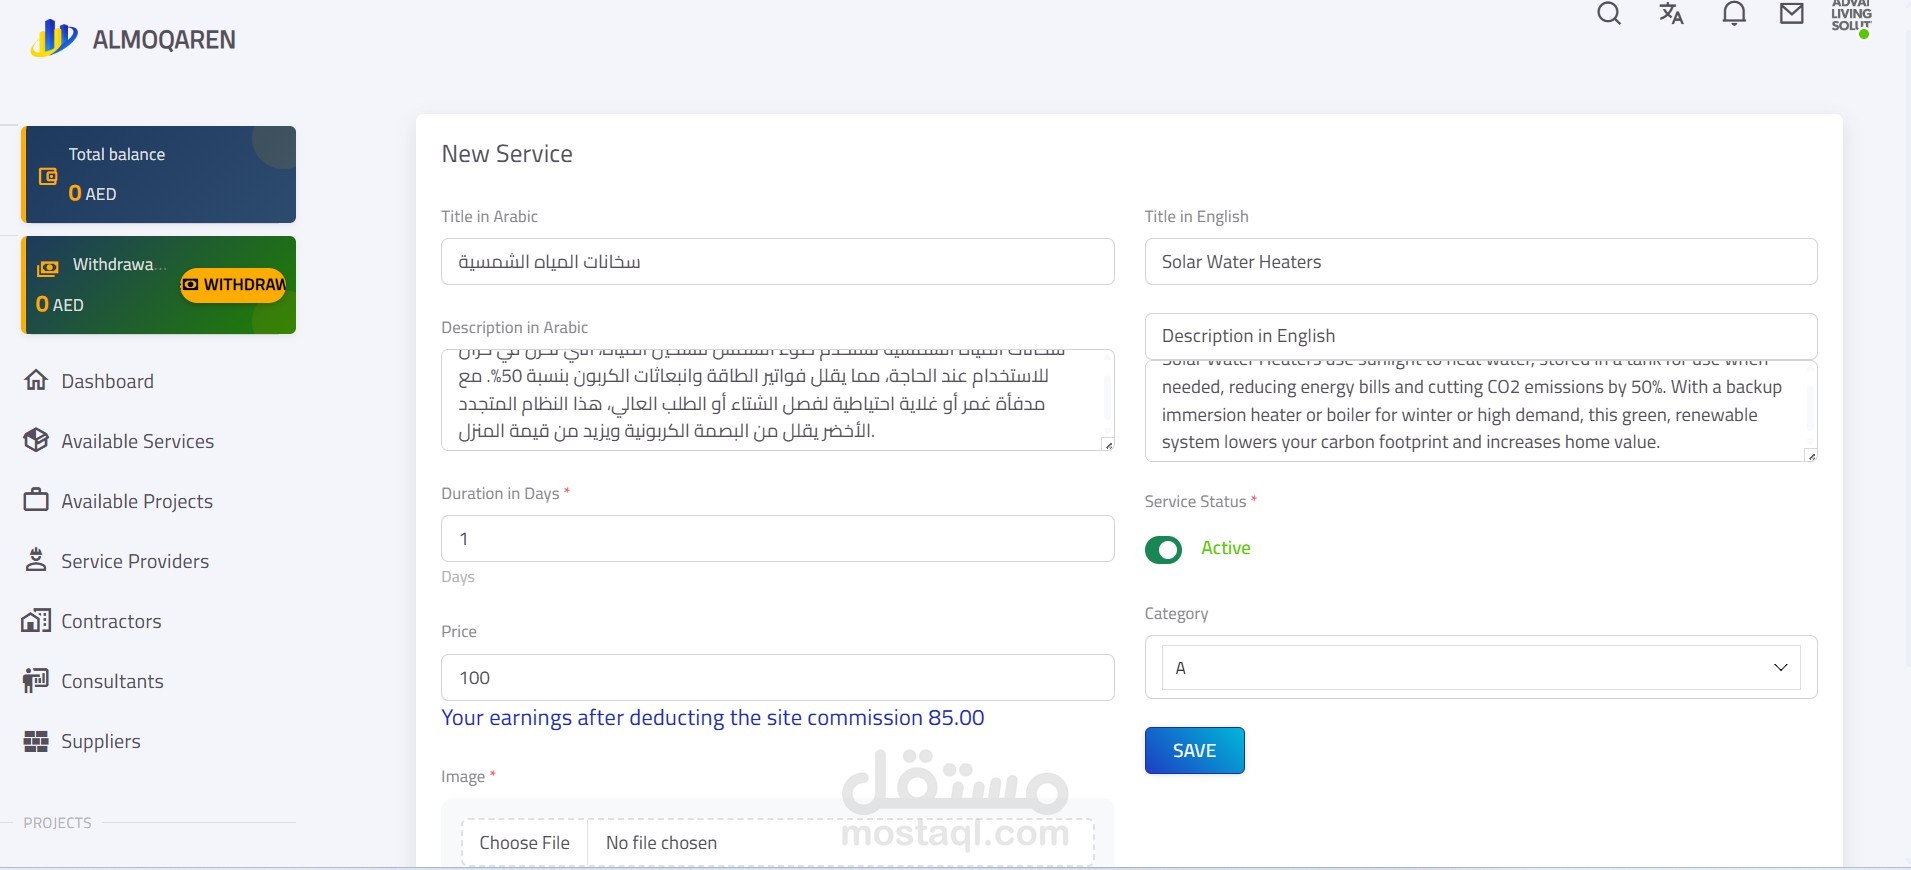Click the ALMOQAREN logo
This screenshot has height=870, width=1911.
coord(134,39)
